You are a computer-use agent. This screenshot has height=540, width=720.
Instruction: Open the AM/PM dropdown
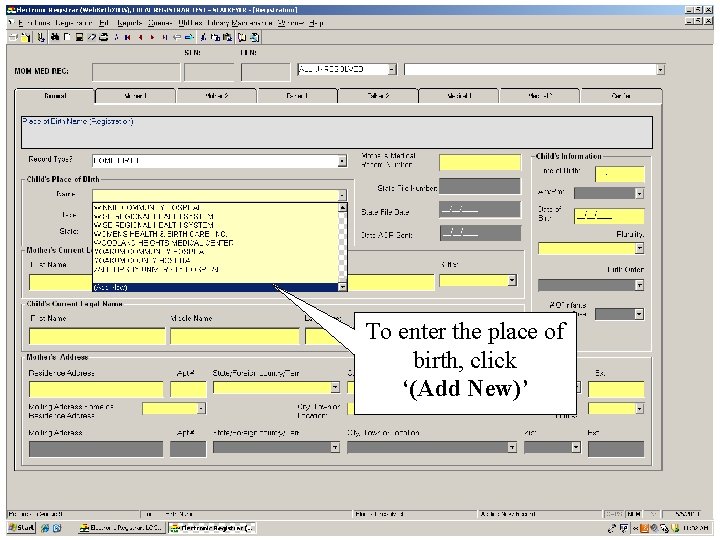pos(640,193)
